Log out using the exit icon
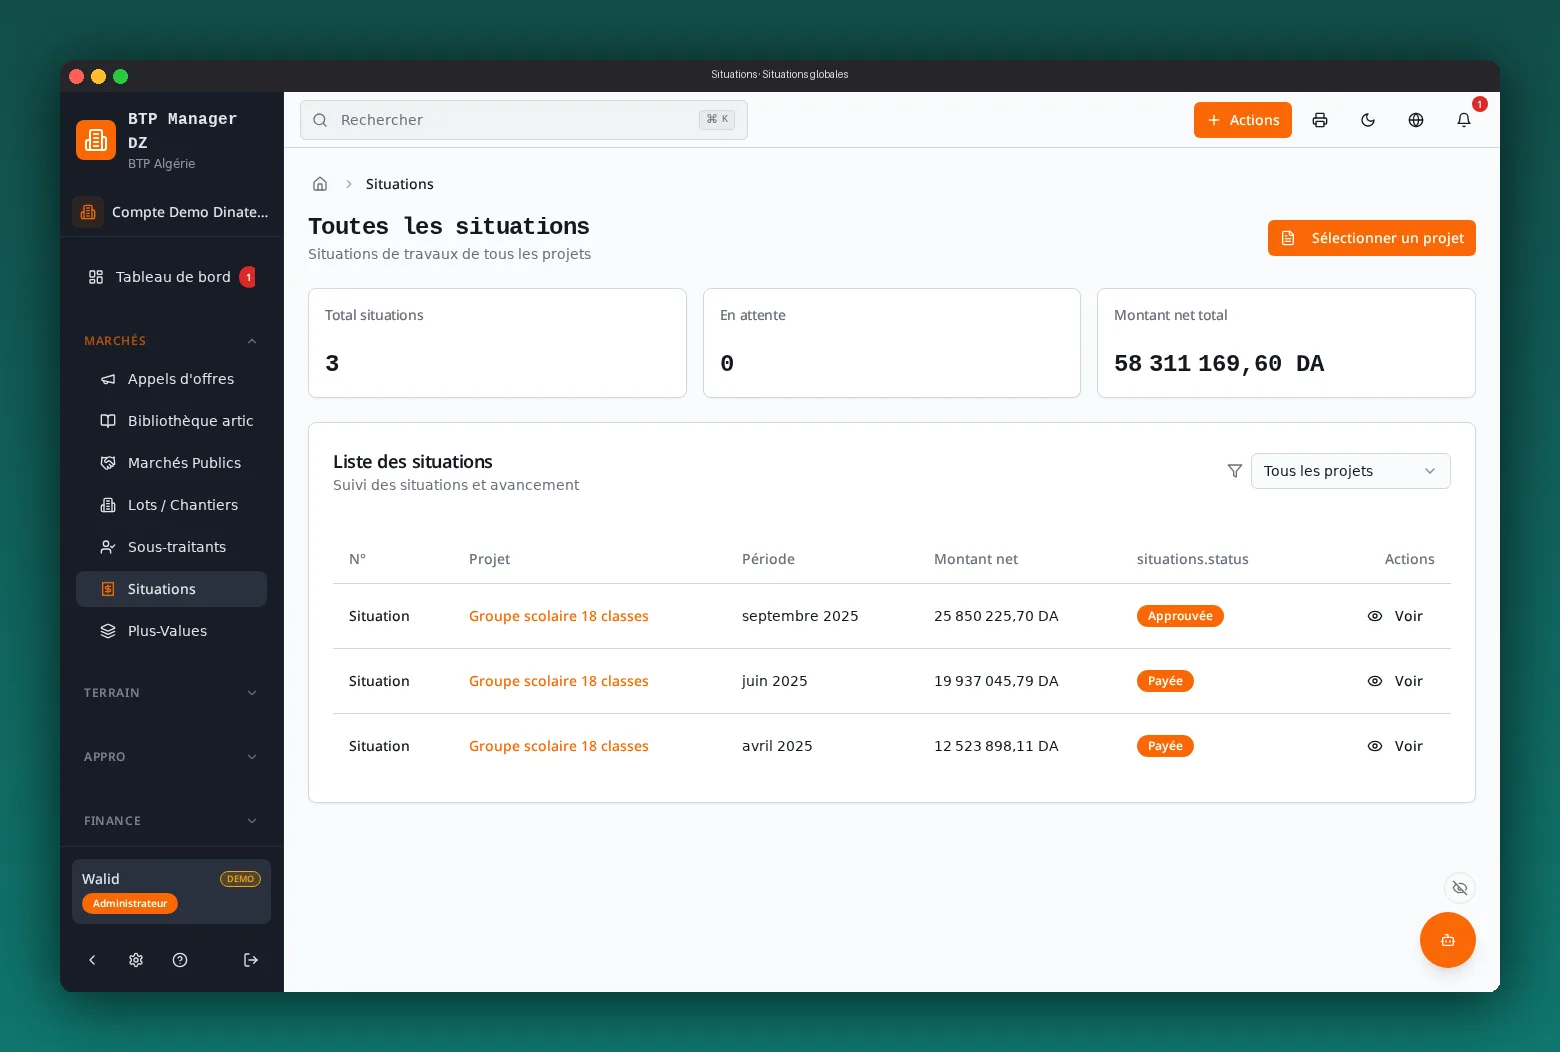The image size is (1560, 1052). (x=251, y=960)
